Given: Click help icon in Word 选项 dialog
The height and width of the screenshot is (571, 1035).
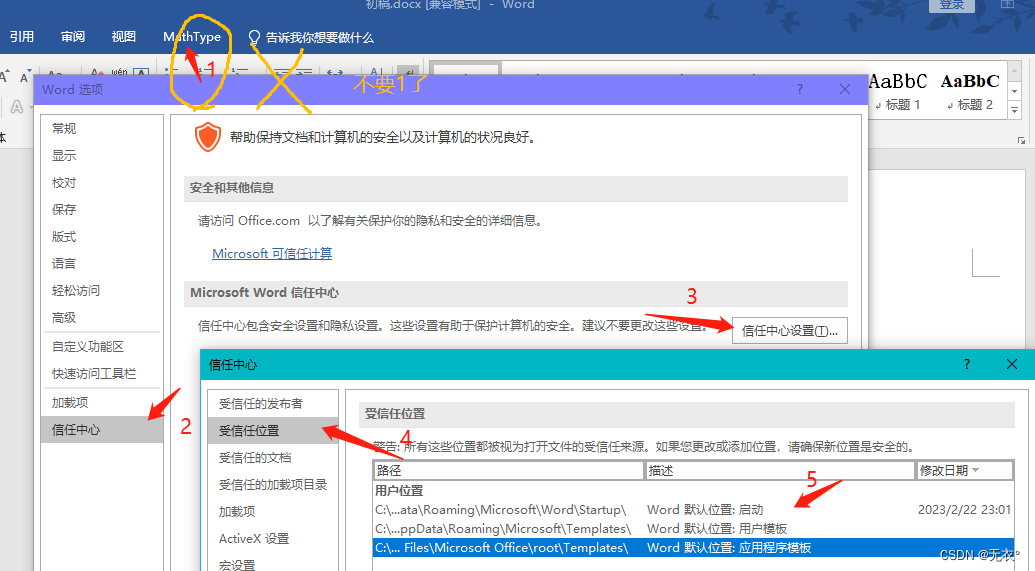Looking at the screenshot, I should 800,89.
